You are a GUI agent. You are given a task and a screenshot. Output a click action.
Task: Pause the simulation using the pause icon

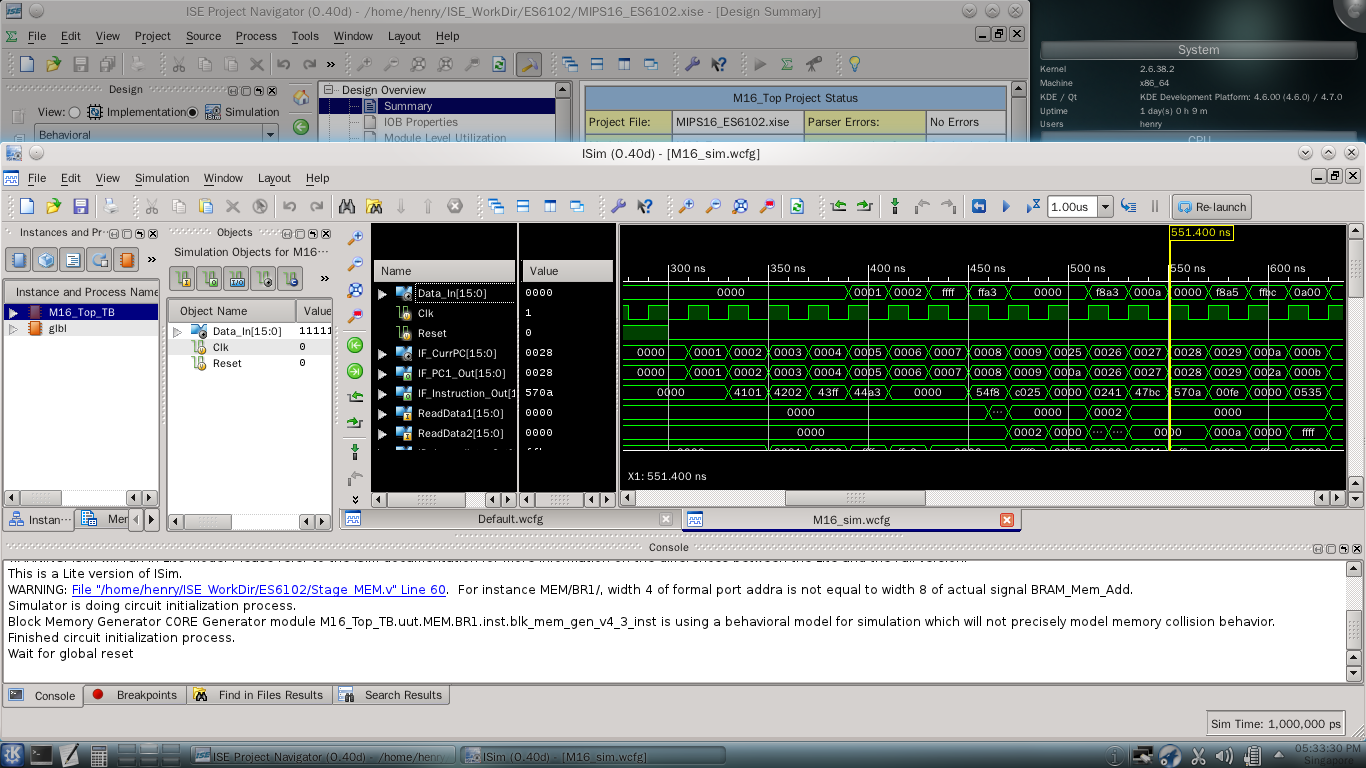[x=1155, y=207]
